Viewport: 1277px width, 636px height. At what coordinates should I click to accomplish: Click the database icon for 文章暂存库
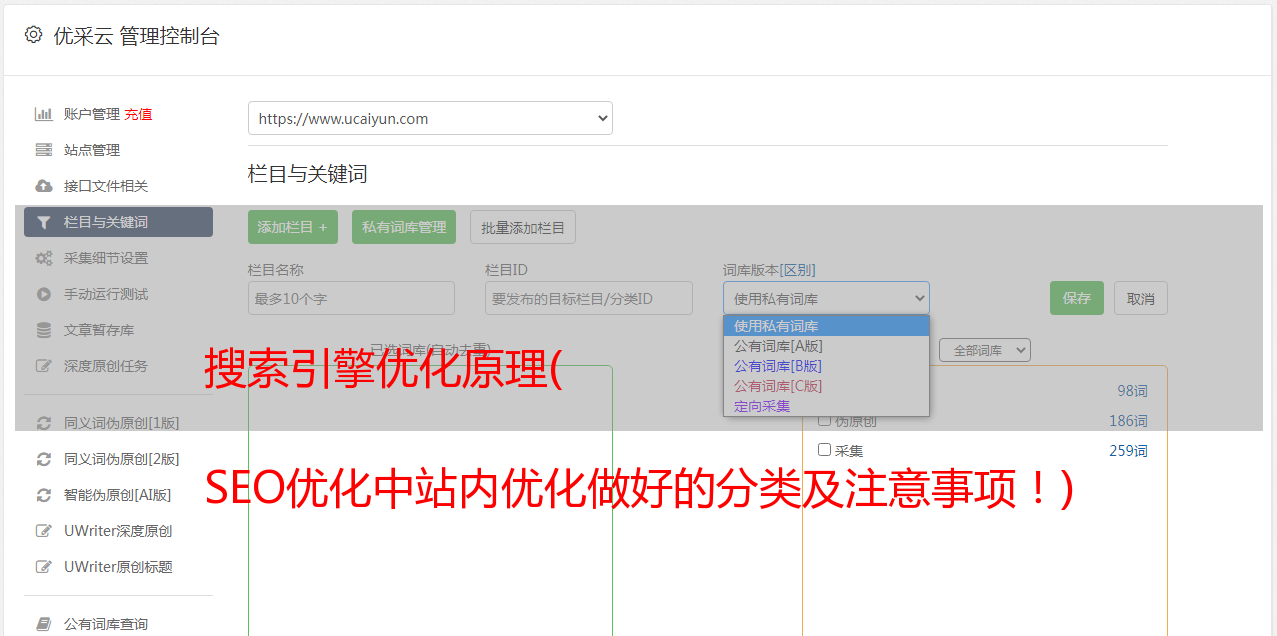[44, 330]
